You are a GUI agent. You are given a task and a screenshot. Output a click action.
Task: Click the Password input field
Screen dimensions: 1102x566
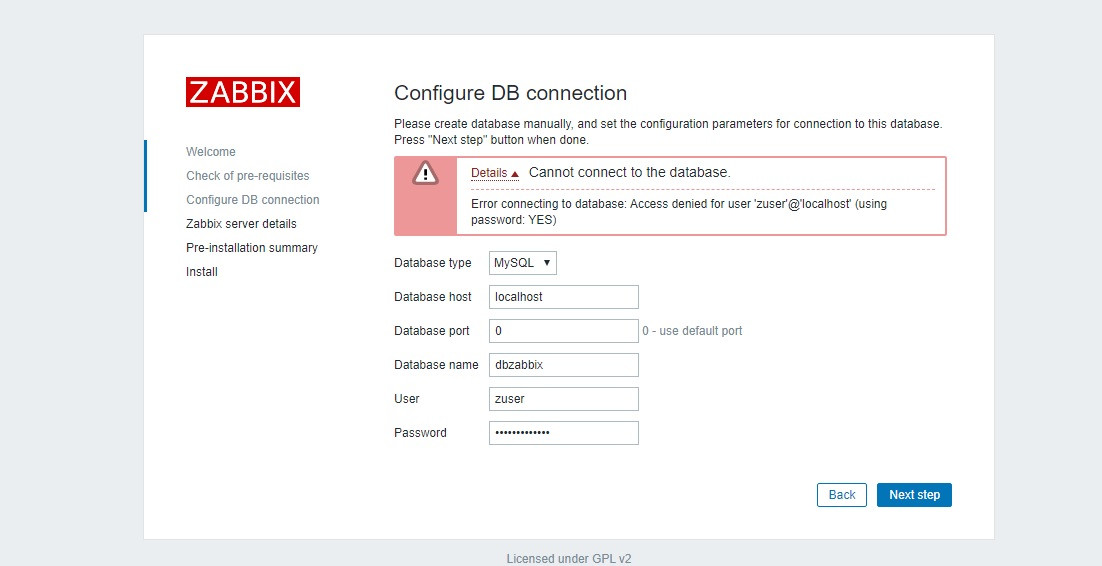point(563,433)
